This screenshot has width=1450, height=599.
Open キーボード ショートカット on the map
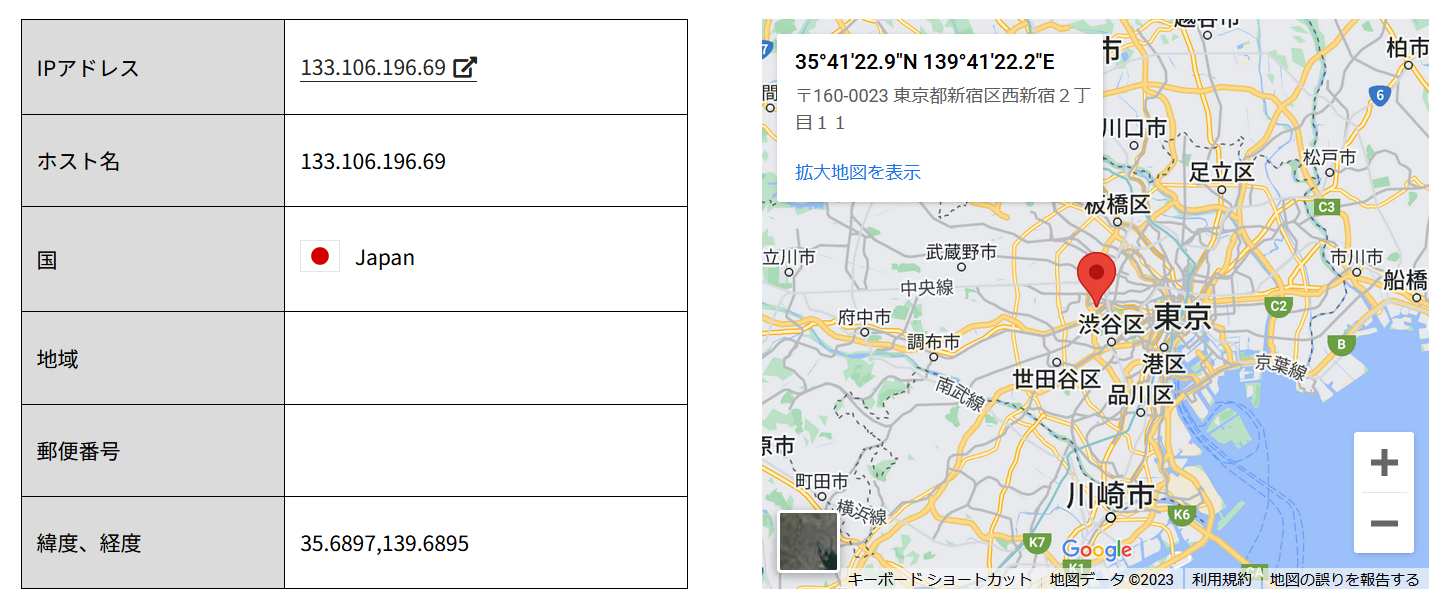point(940,580)
